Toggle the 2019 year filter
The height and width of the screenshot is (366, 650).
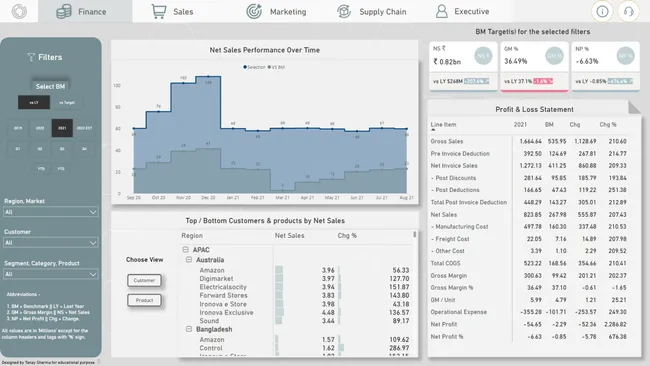(18, 128)
